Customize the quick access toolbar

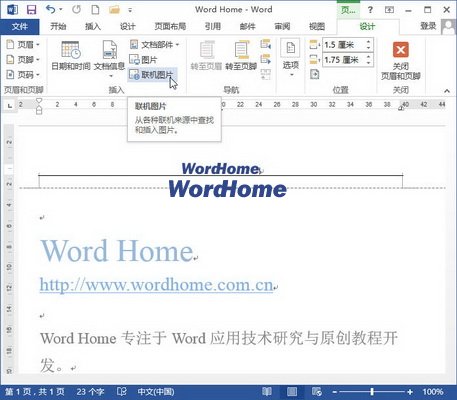130,10
